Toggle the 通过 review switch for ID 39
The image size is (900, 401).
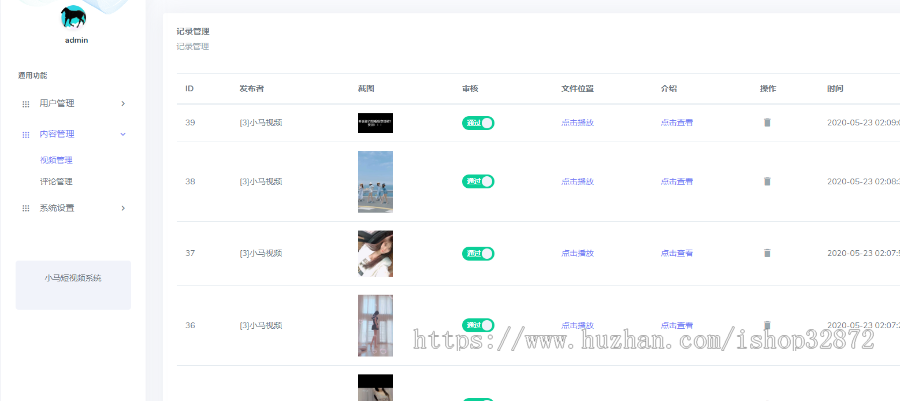point(478,123)
